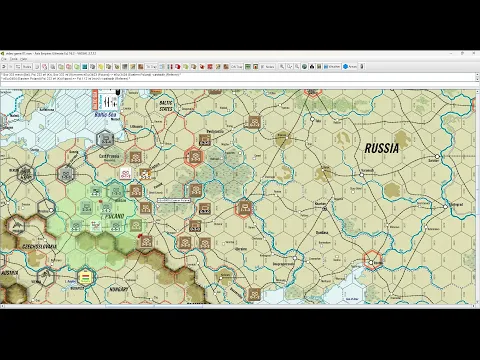480x360 pixels.
Task: Click the red square toolbar icon
Action: pyautogui.click(x=210, y=67)
